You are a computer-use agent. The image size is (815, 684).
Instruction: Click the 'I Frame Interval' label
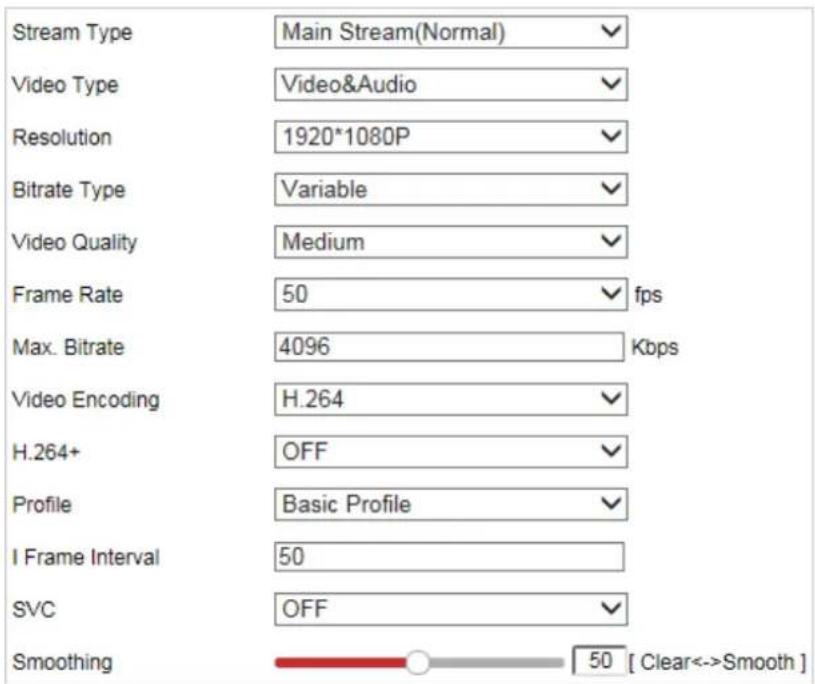86,558
